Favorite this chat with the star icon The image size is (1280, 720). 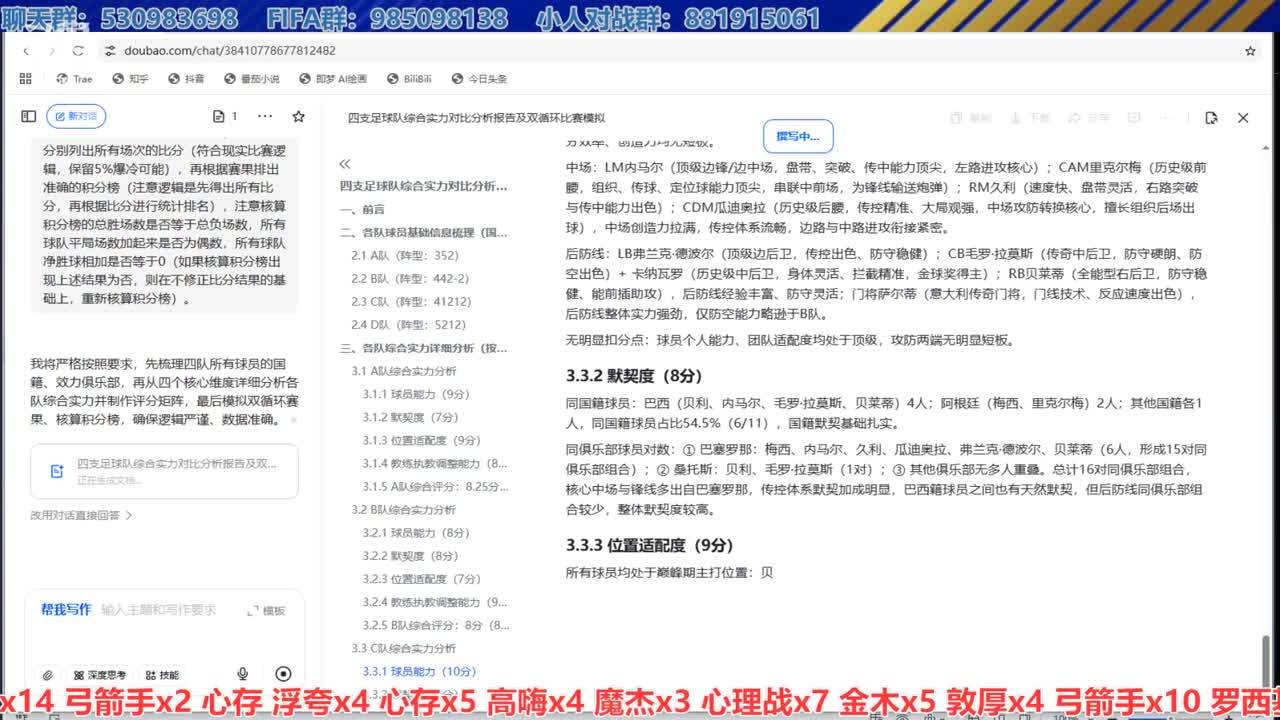(x=298, y=117)
